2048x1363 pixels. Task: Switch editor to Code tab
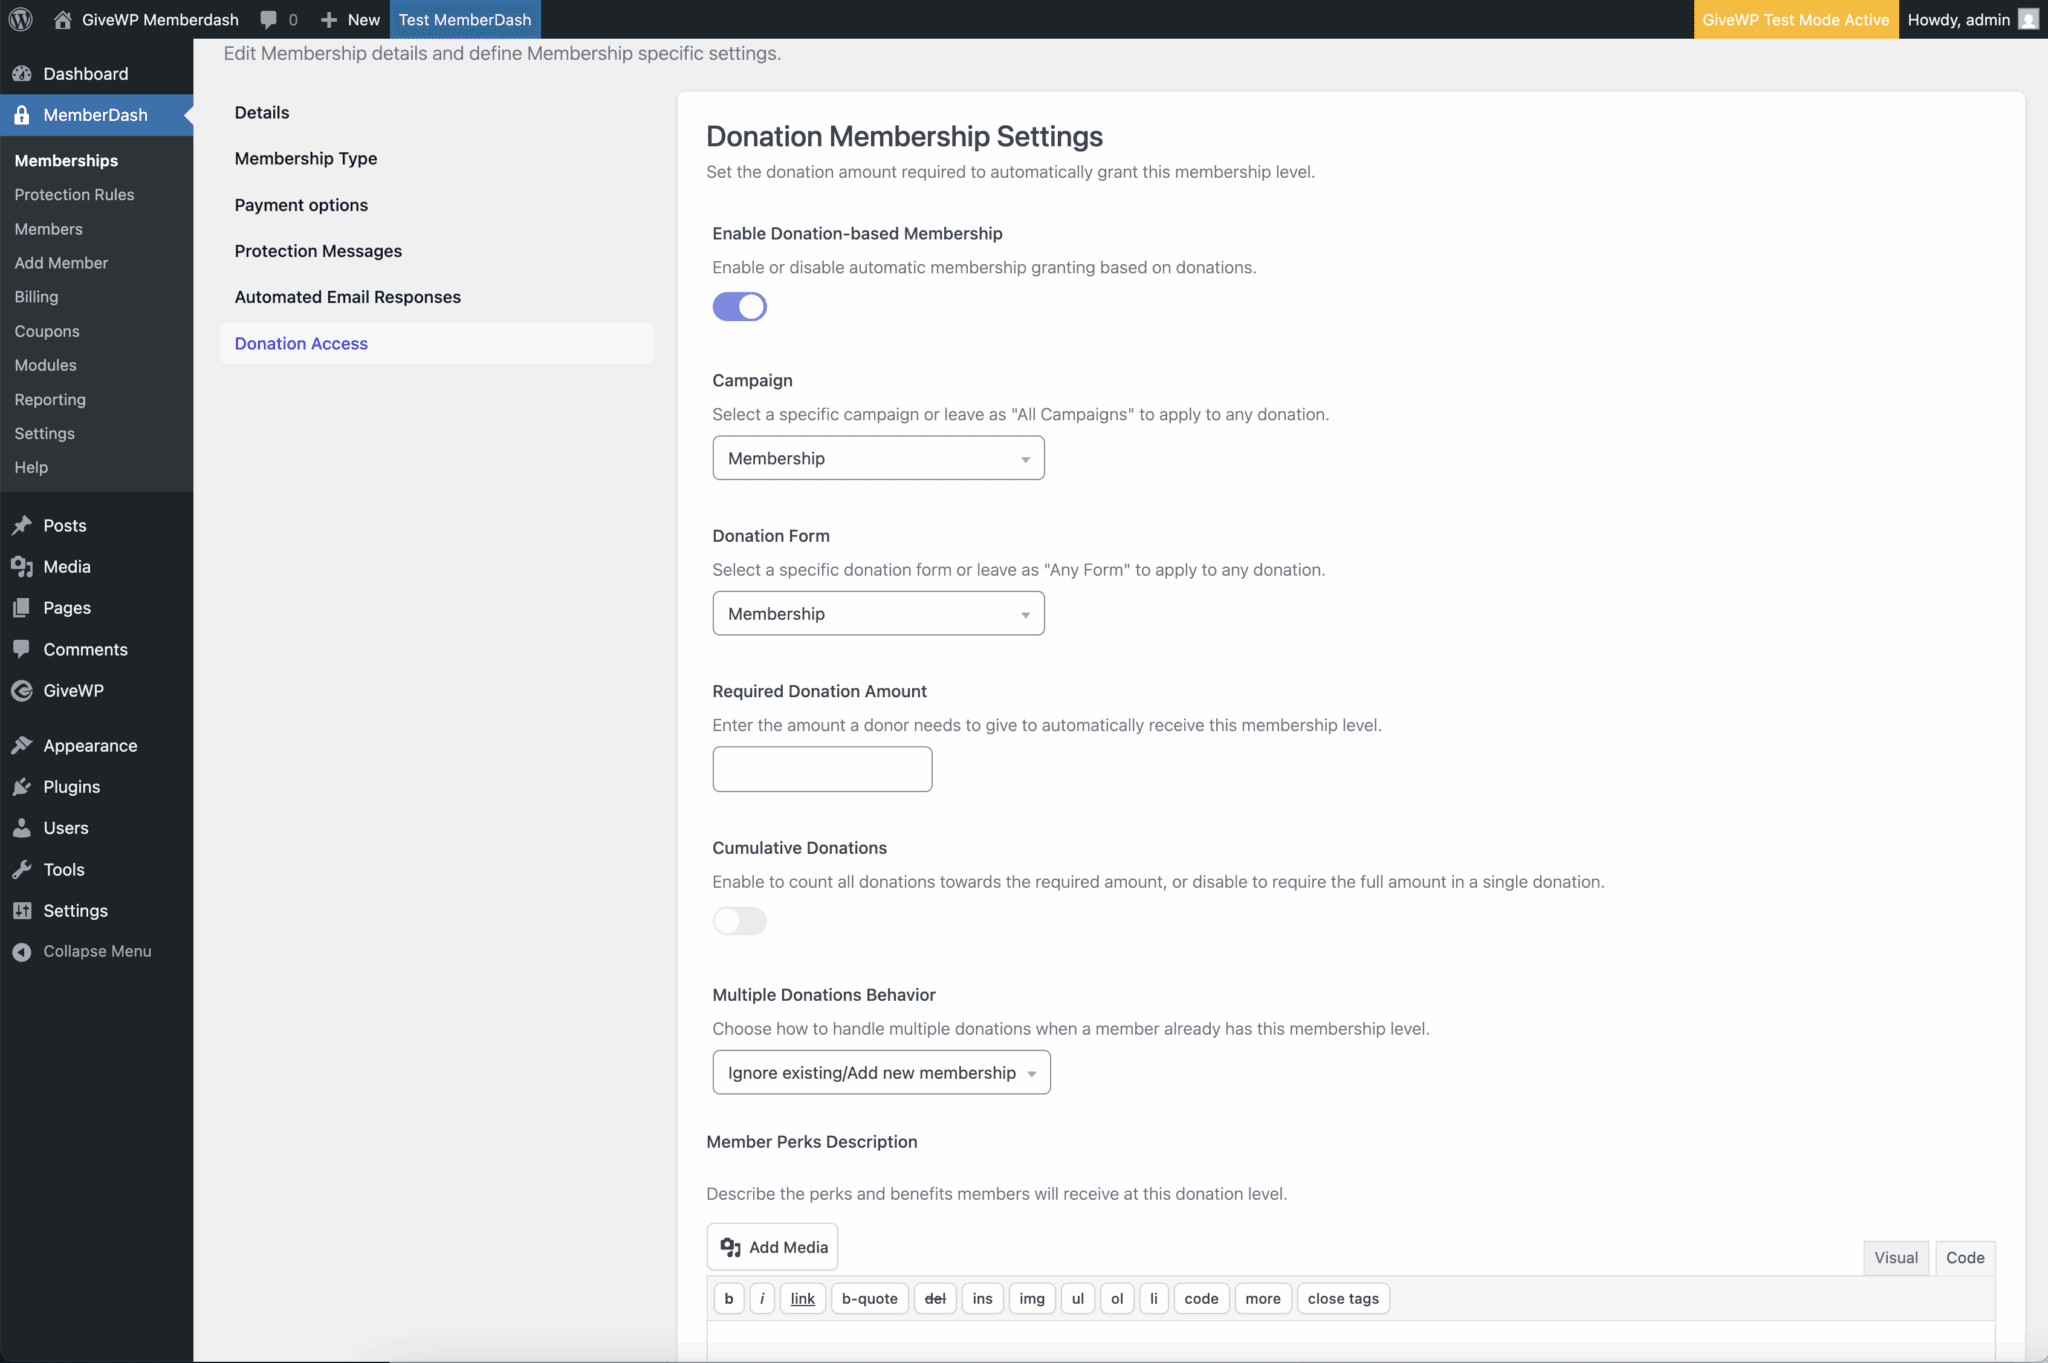pyautogui.click(x=1965, y=1257)
